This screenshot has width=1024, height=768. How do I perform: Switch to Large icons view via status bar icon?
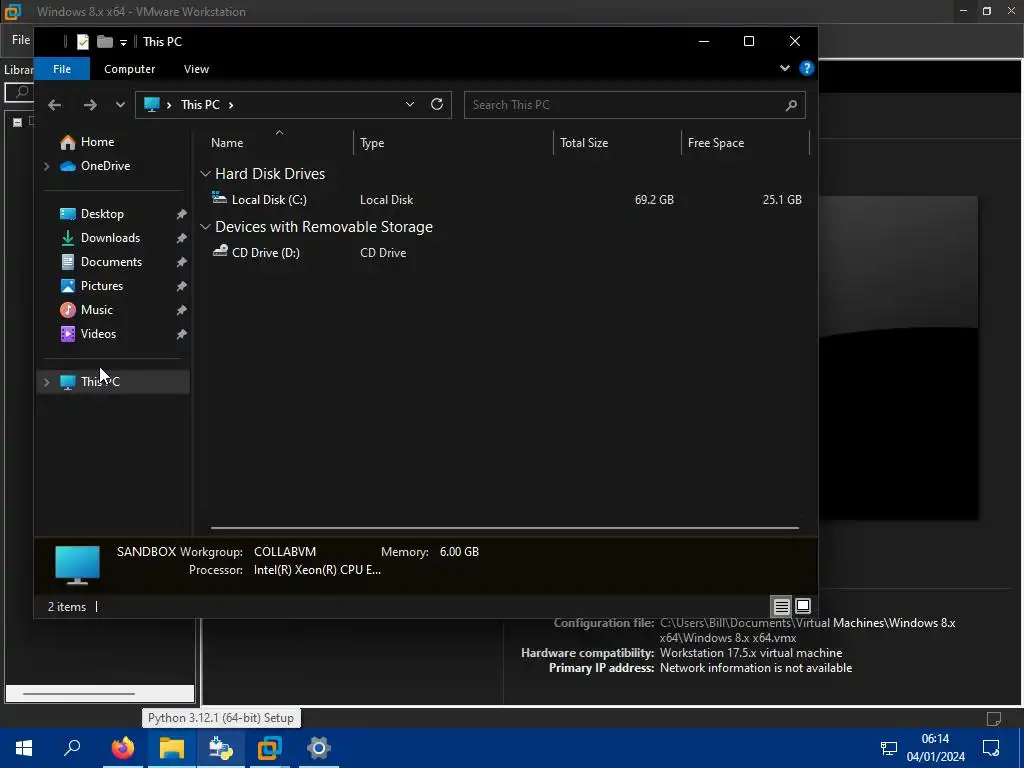(803, 607)
